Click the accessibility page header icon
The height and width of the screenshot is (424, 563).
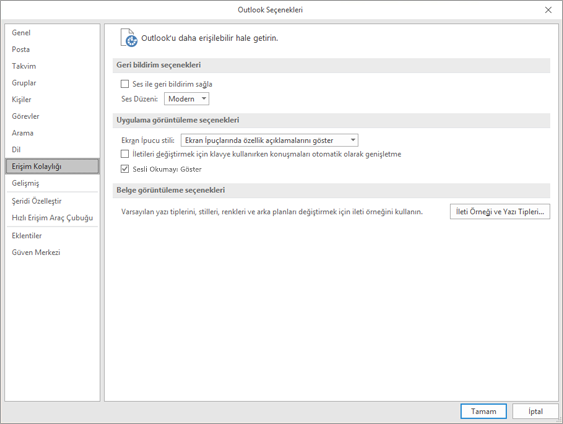pyautogui.click(x=129, y=38)
